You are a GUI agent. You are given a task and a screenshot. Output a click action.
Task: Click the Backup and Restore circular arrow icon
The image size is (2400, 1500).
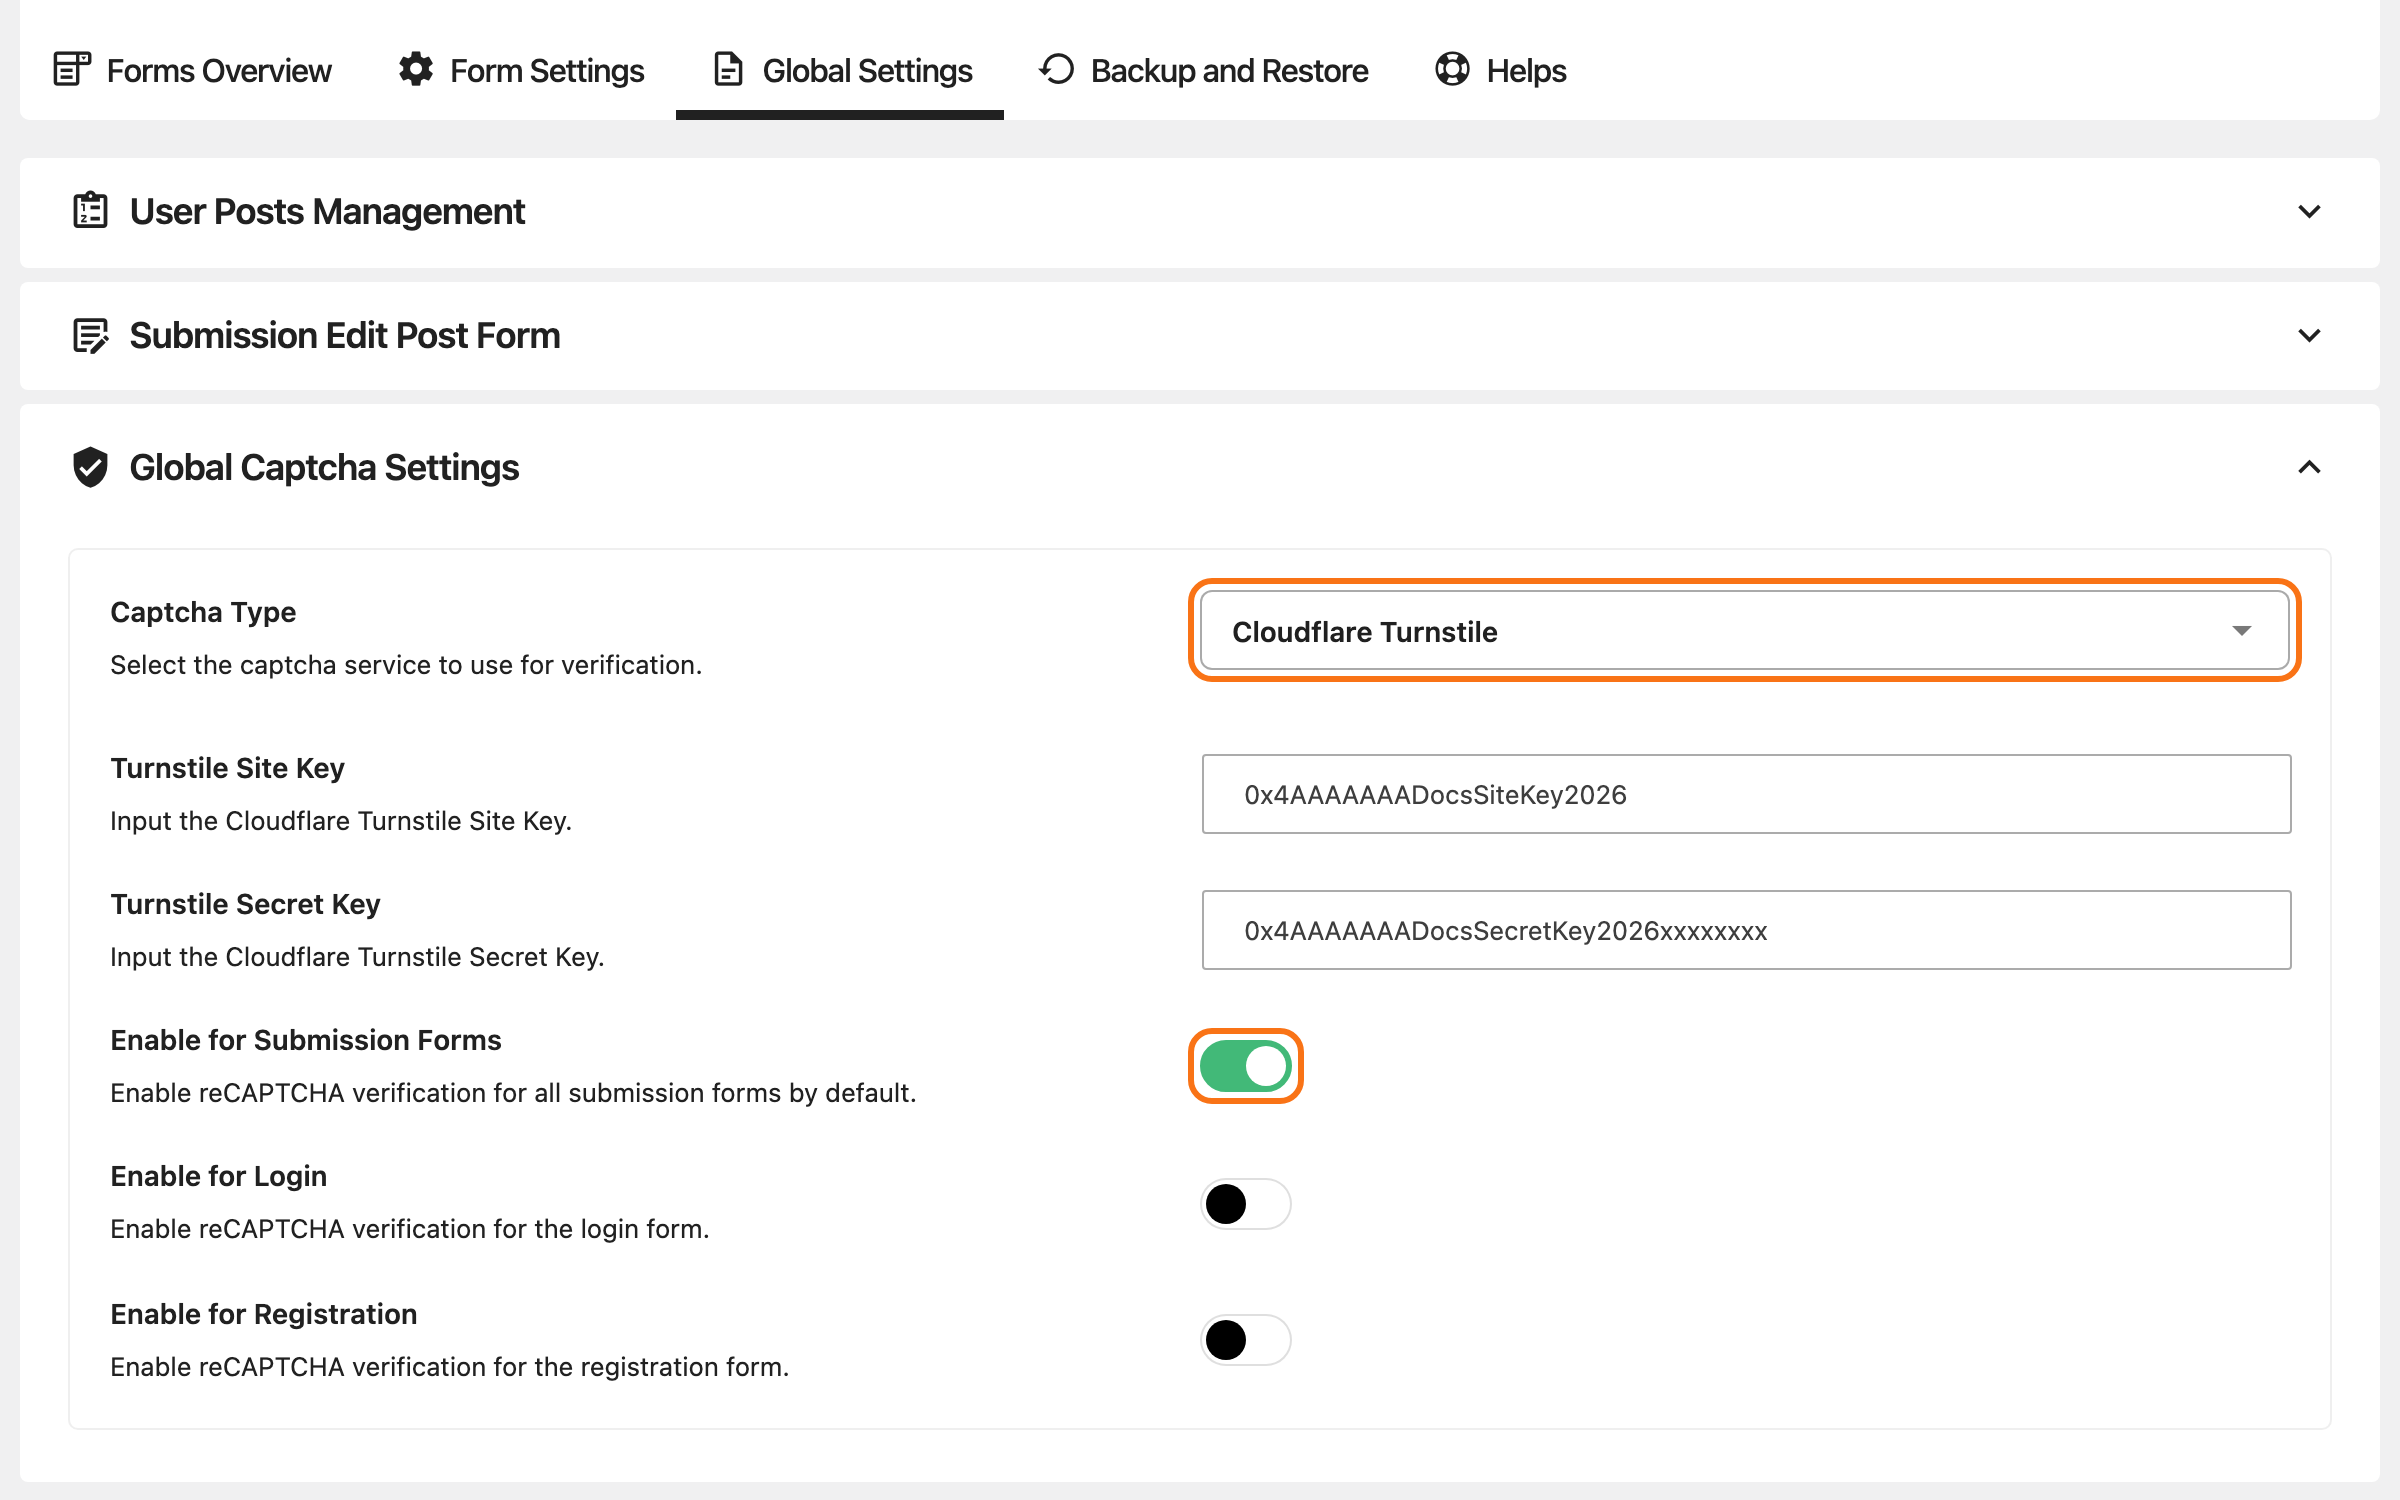1056,70
